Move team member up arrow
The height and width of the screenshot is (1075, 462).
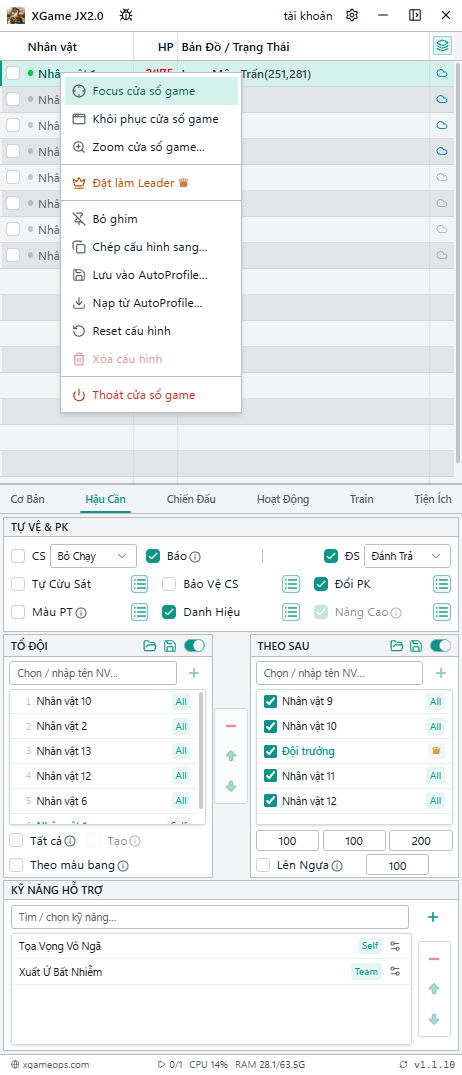pyautogui.click(x=231, y=756)
